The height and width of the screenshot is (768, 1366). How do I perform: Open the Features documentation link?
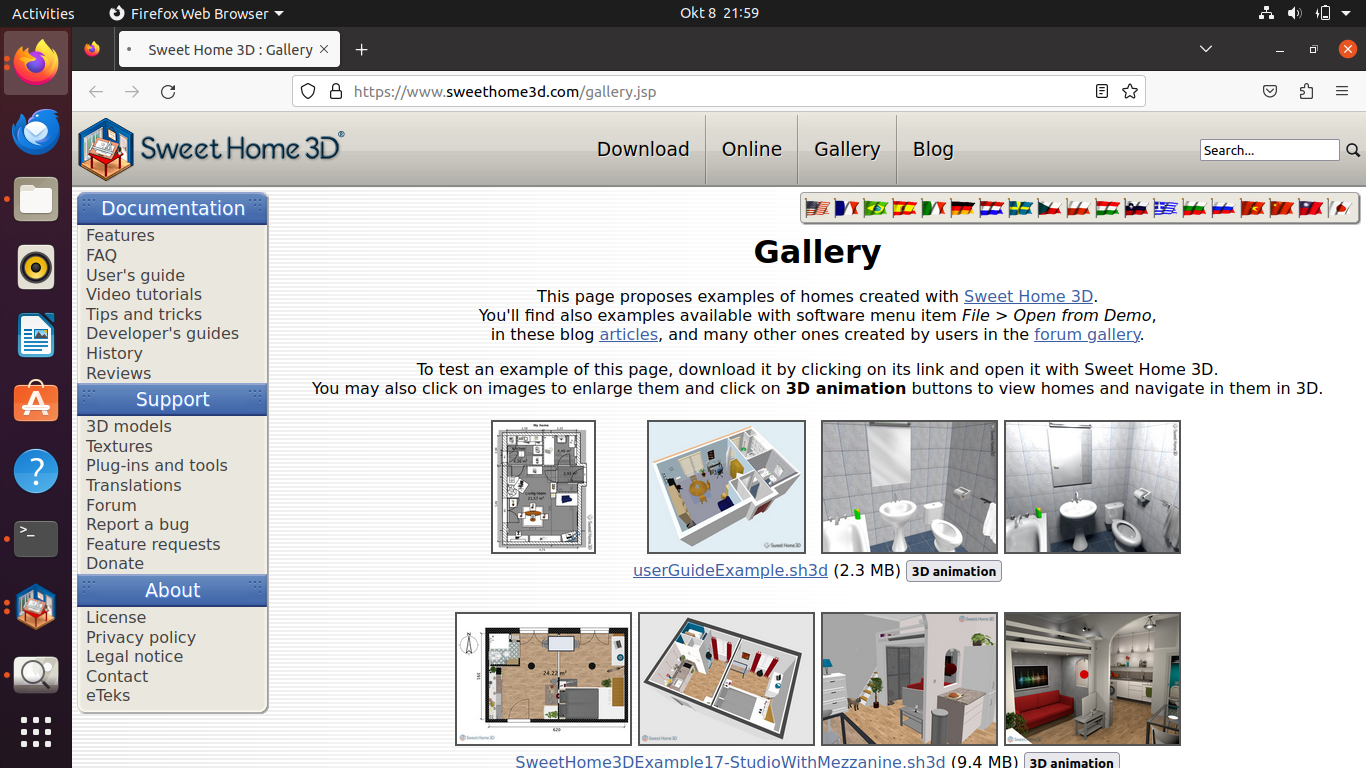pyautogui.click(x=120, y=235)
